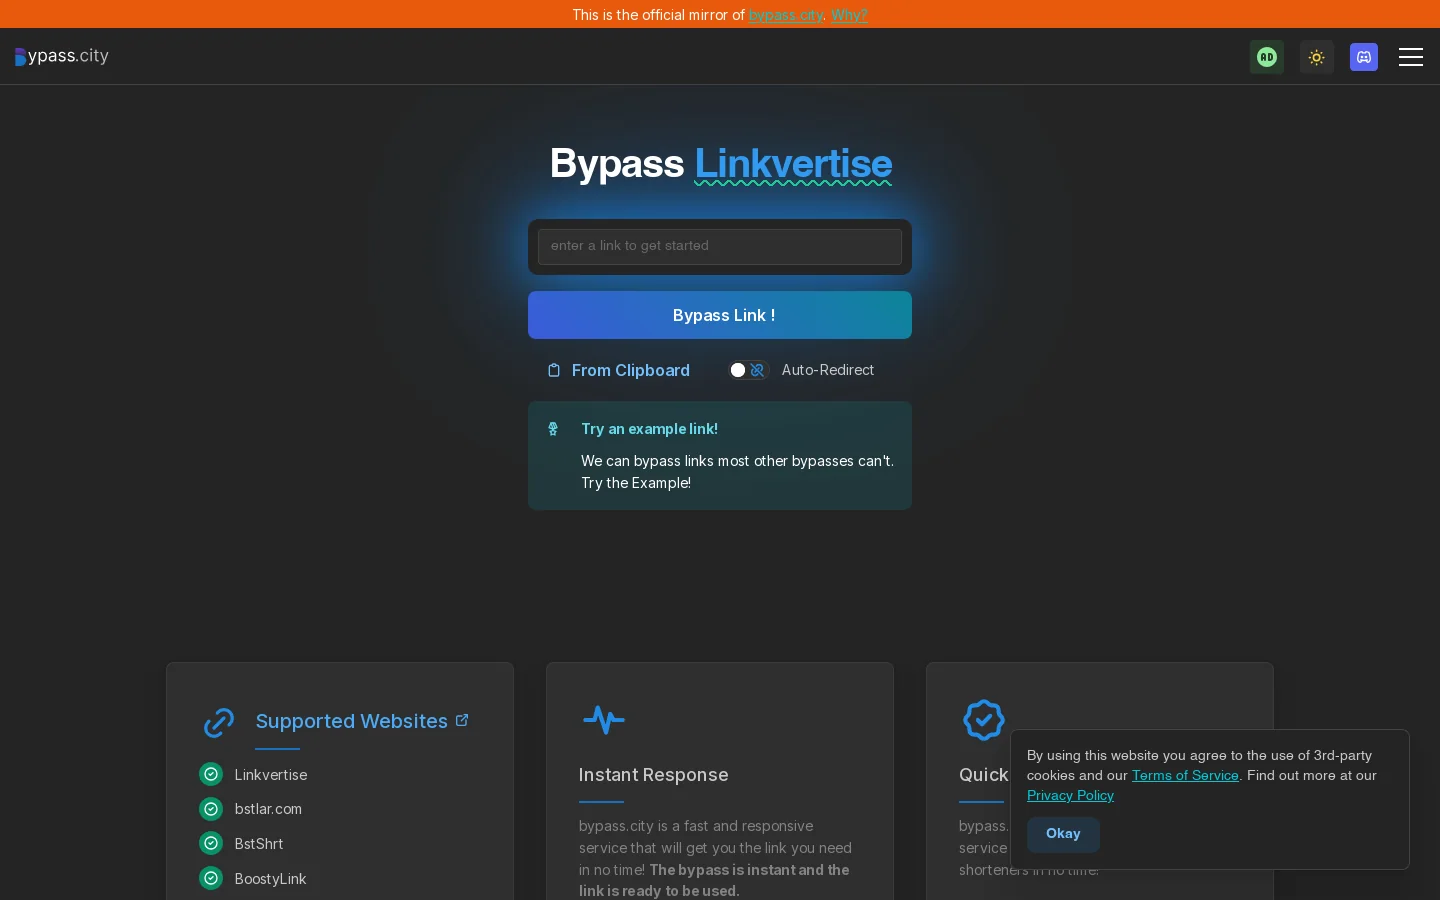Click BoostyLink in the supported list
The width and height of the screenshot is (1440, 900).
(271, 879)
